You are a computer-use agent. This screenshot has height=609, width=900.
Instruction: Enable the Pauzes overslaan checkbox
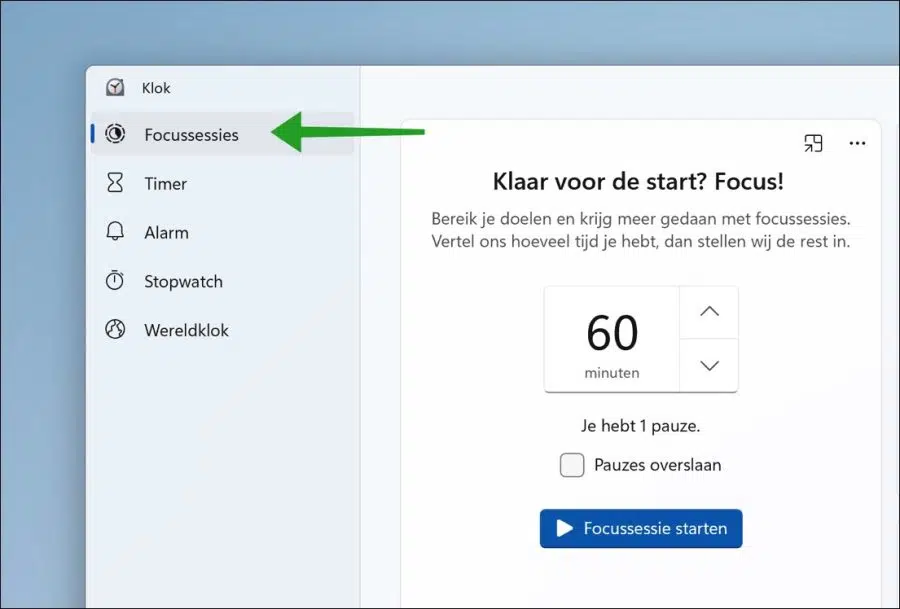pos(572,465)
